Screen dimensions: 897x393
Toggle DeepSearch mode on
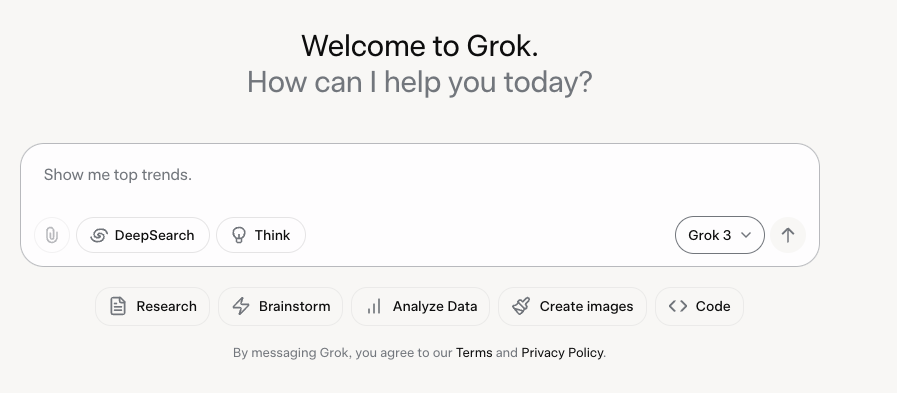click(143, 235)
